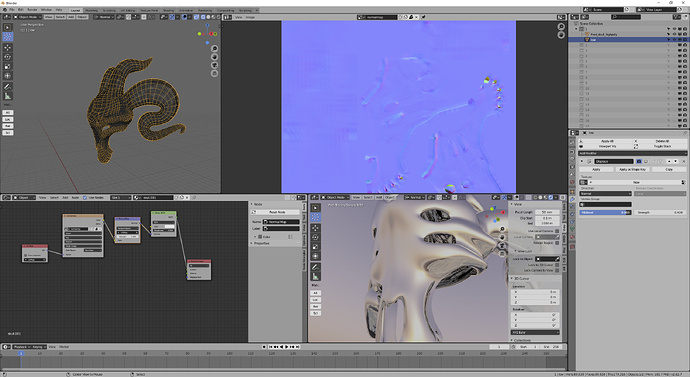Open the File menu

tap(12, 9)
